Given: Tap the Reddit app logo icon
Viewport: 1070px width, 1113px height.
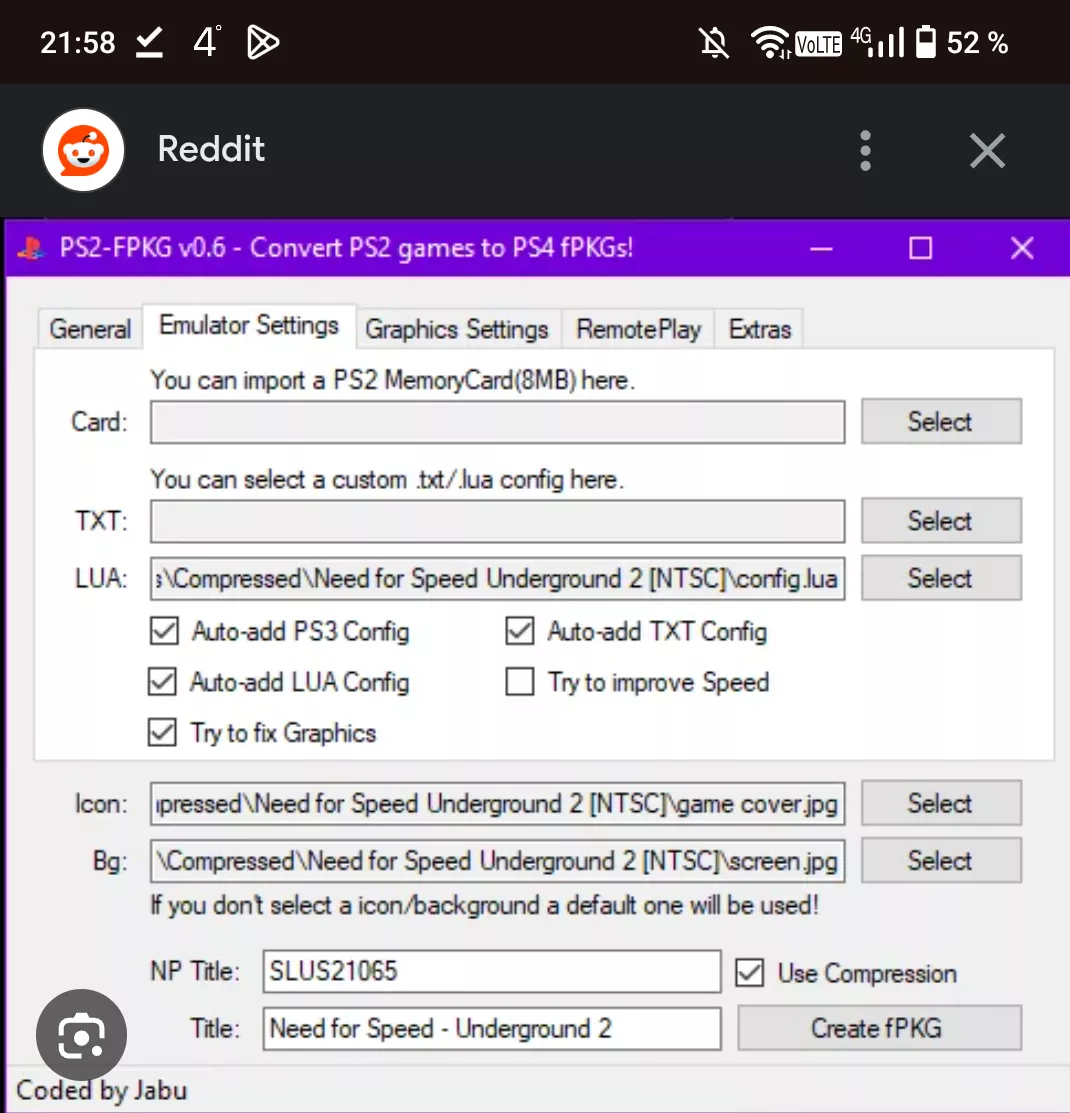Looking at the screenshot, I should pyautogui.click(x=83, y=150).
